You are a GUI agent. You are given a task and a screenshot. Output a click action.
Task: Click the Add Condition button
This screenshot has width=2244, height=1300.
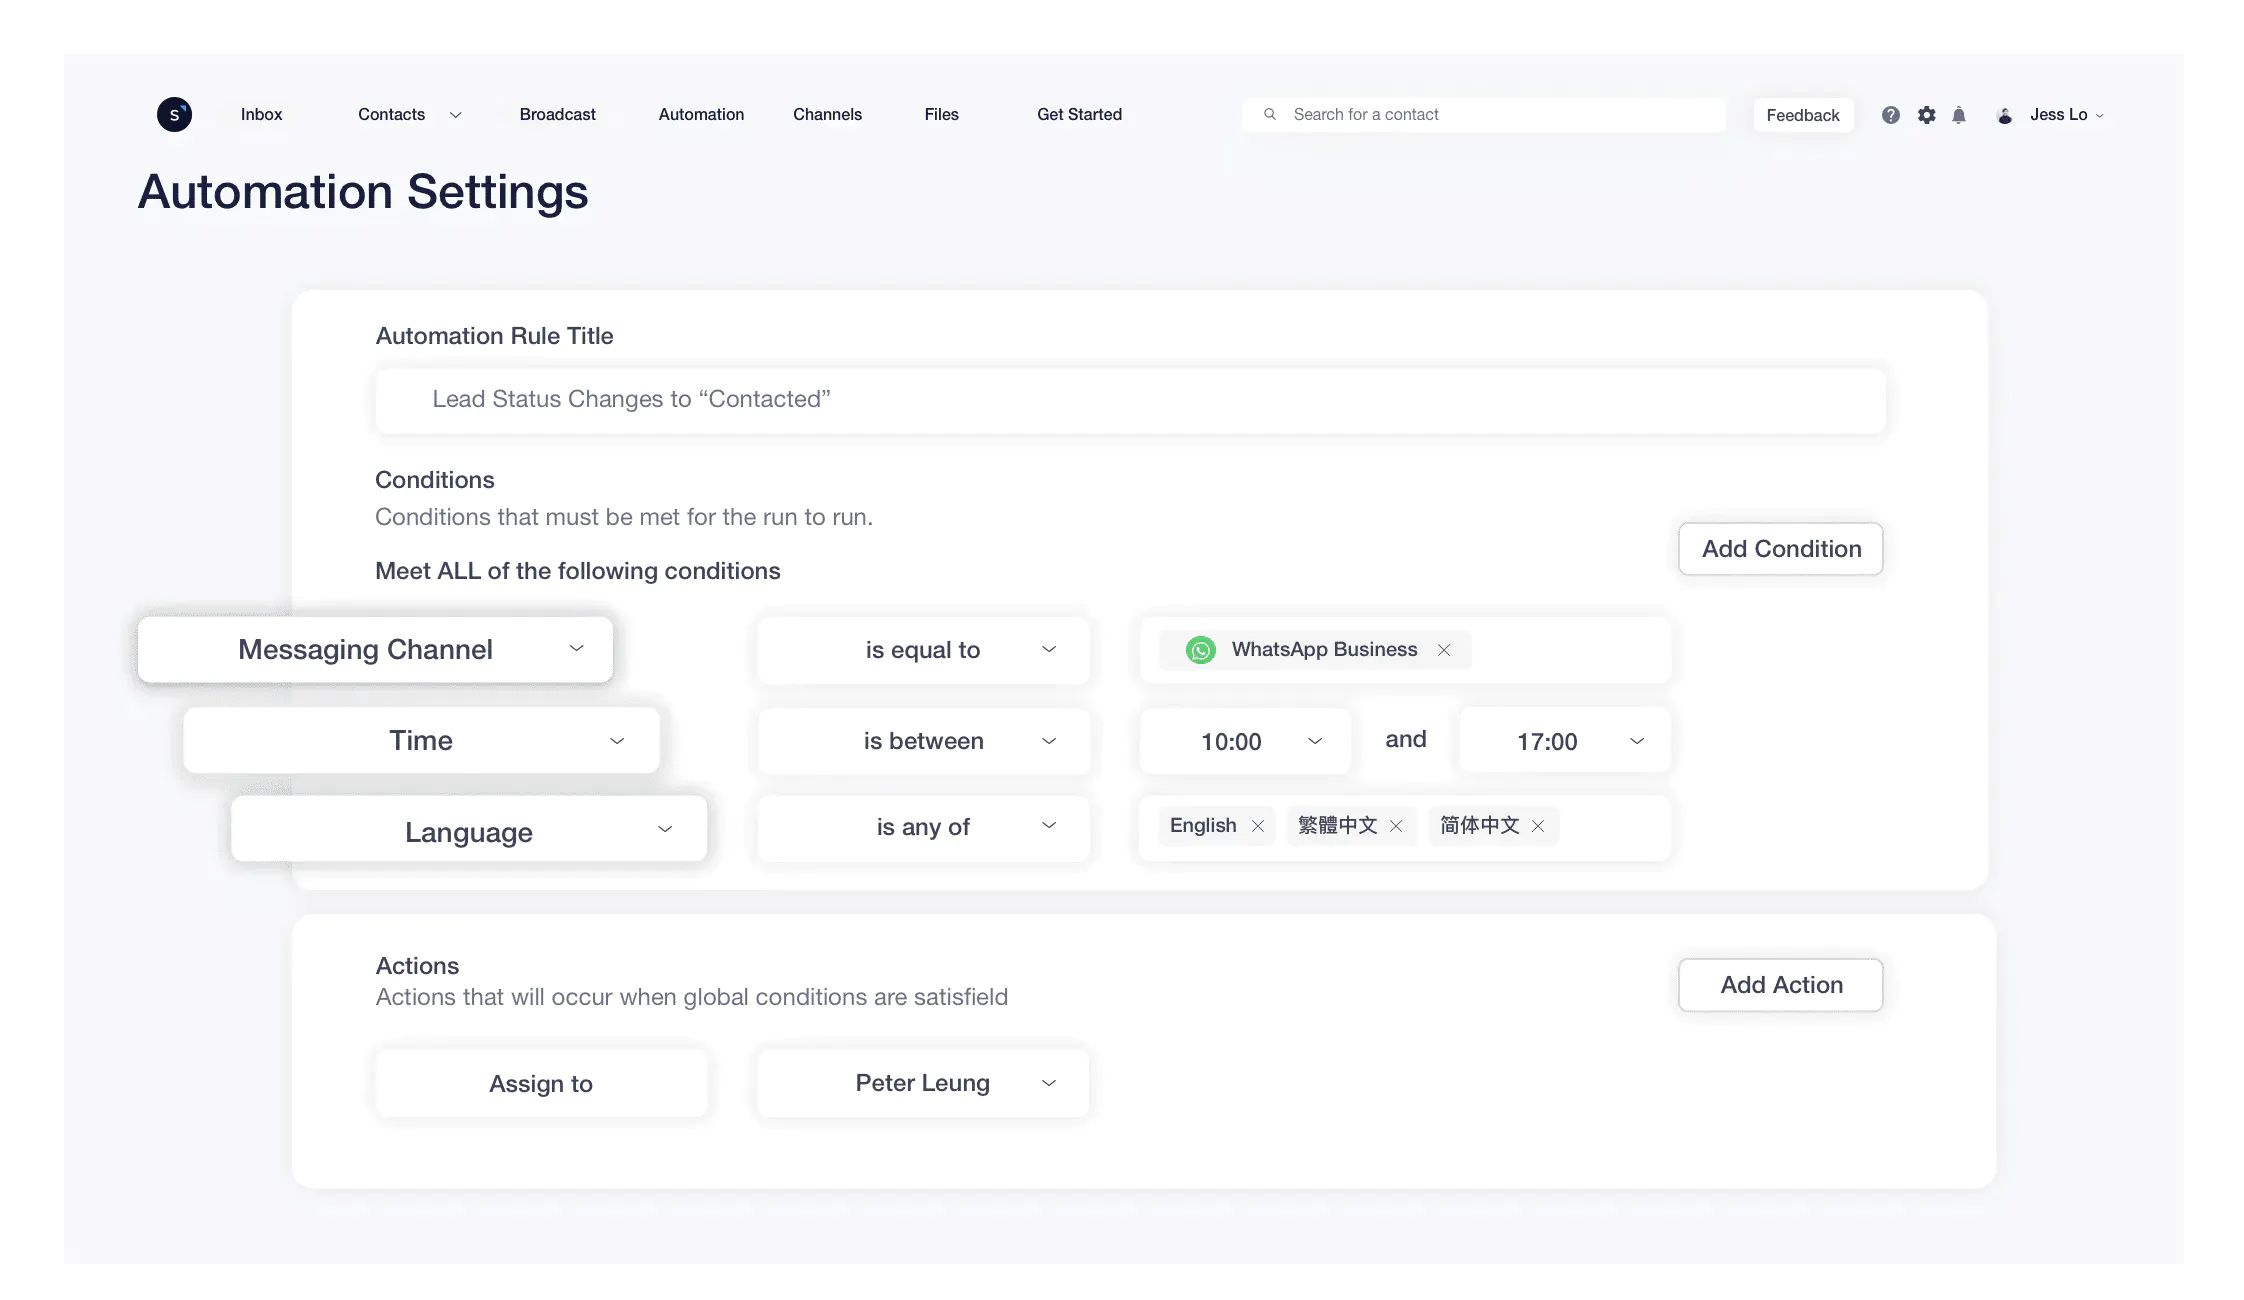[1781, 548]
